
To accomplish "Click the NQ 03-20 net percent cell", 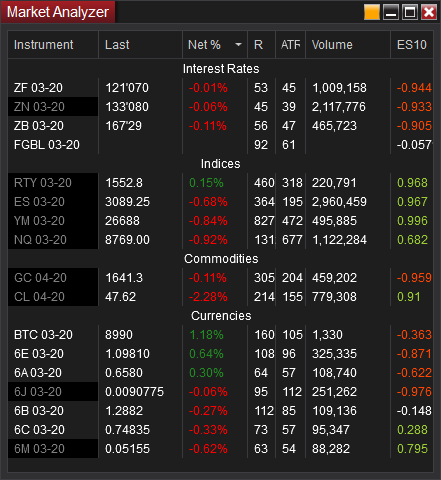I will 215,240.
